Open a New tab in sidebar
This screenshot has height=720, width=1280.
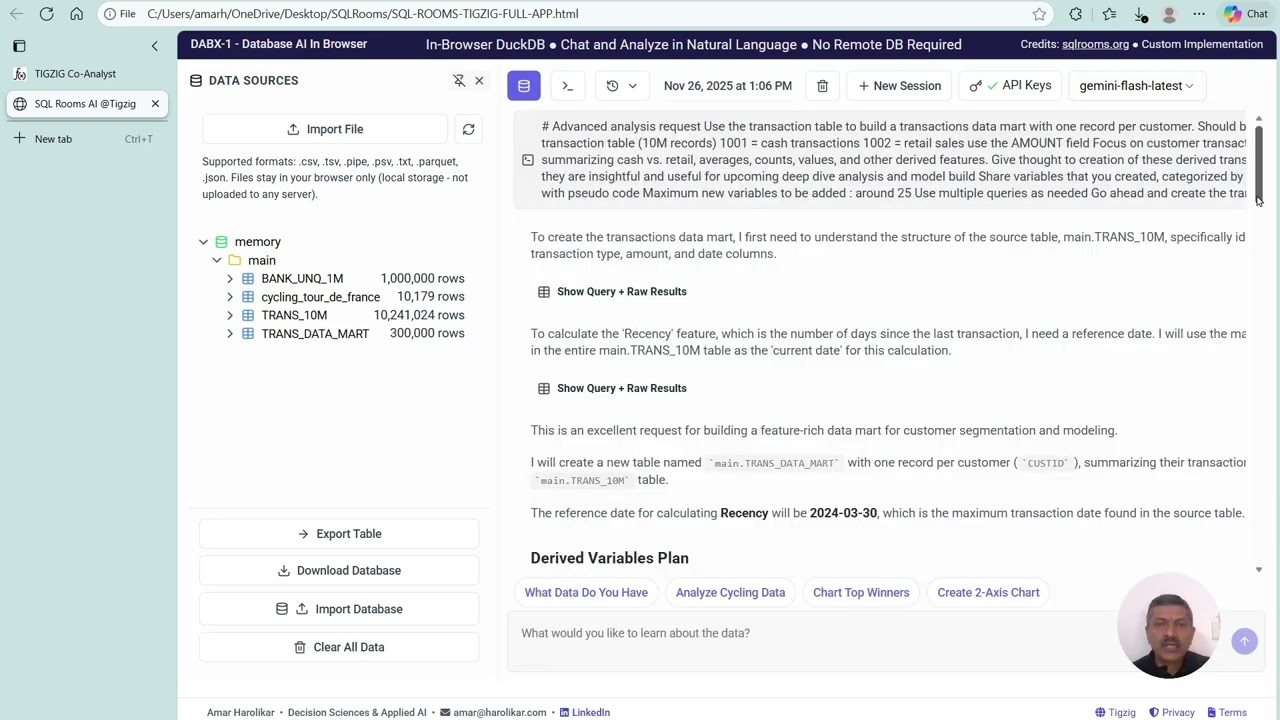pyautogui.click(x=85, y=139)
